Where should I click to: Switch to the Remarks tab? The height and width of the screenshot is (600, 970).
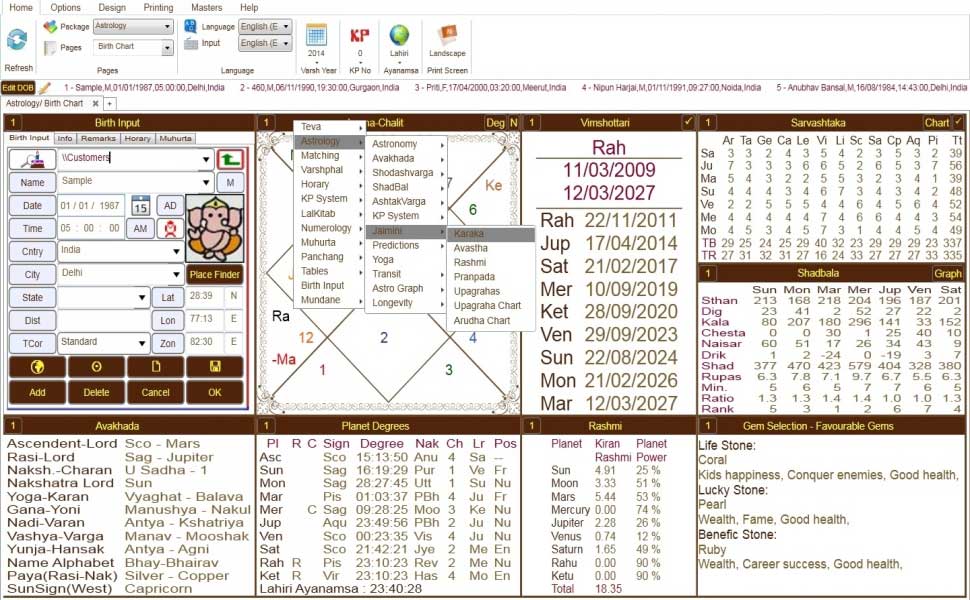point(98,139)
